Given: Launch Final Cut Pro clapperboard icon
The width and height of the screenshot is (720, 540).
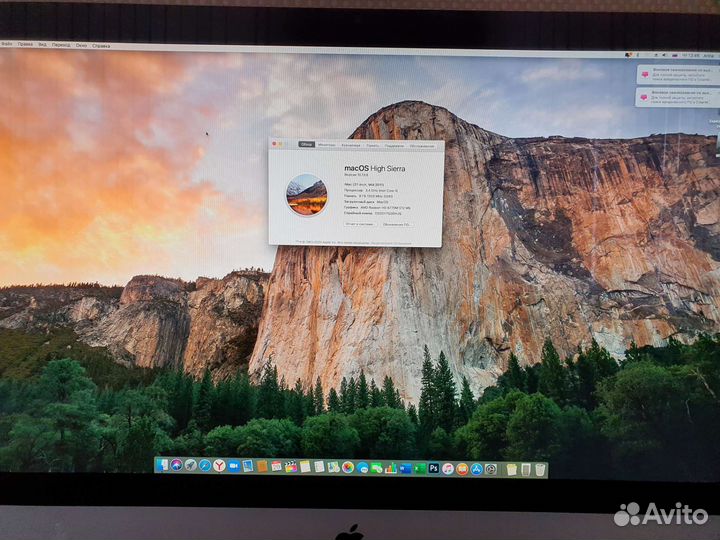Looking at the screenshot, I should point(291,467).
